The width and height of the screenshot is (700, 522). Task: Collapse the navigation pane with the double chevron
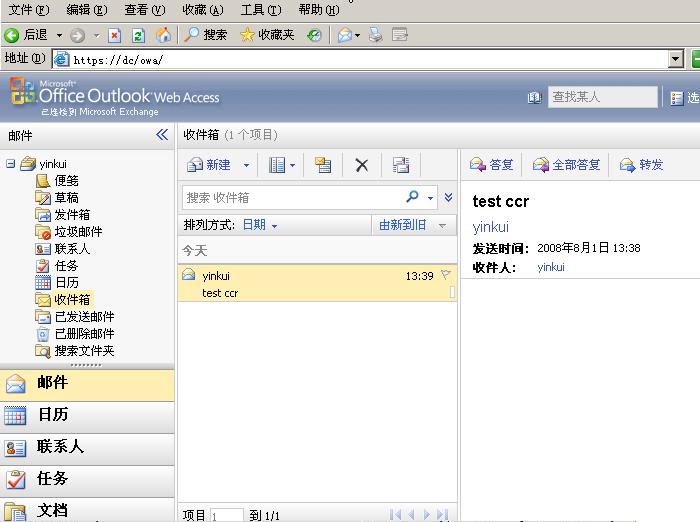click(x=162, y=134)
